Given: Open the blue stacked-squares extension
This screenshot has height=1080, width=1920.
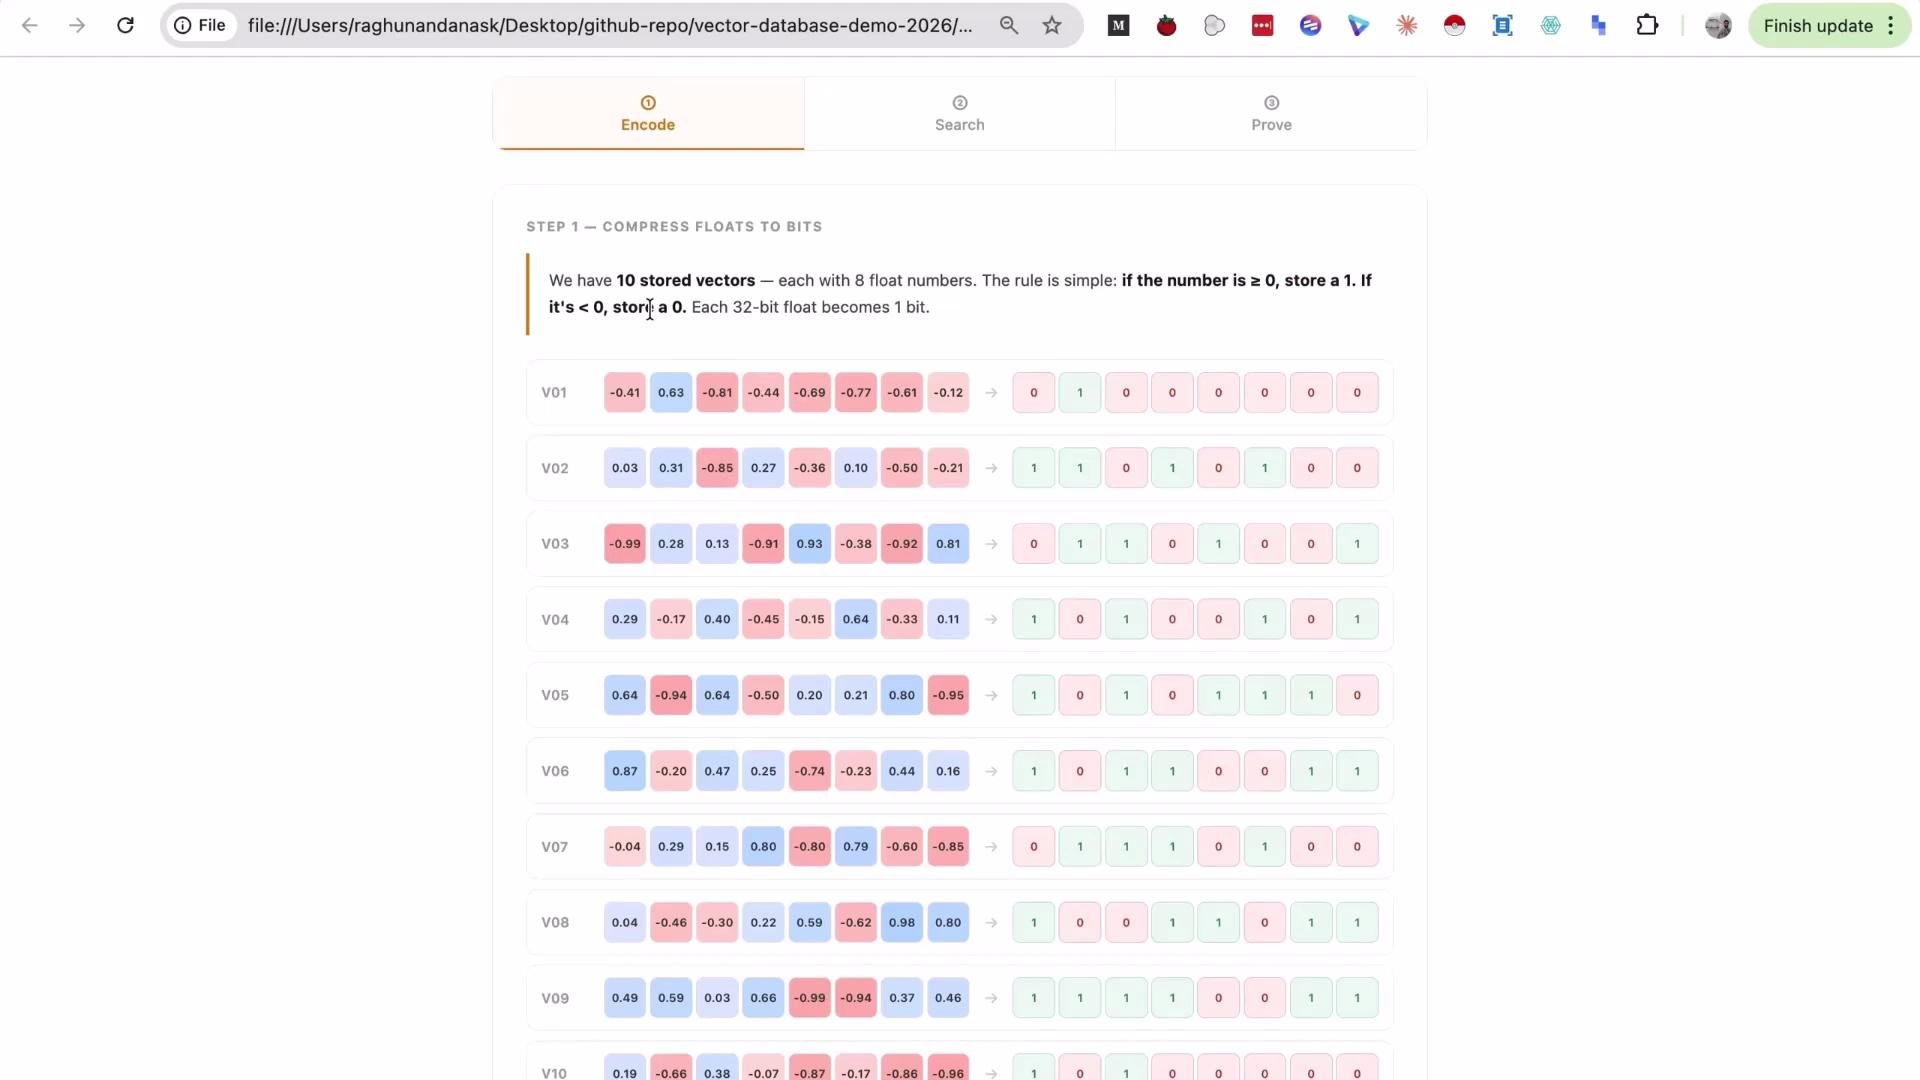Looking at the screenshot, I should [x=1599, y=26].
